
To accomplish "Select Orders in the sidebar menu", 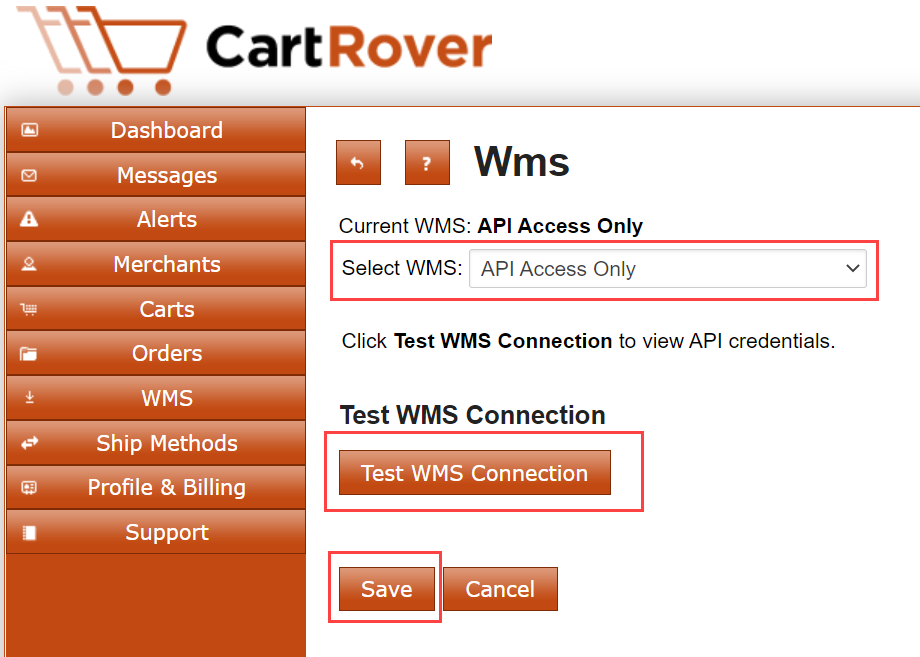I will [156, 353].
